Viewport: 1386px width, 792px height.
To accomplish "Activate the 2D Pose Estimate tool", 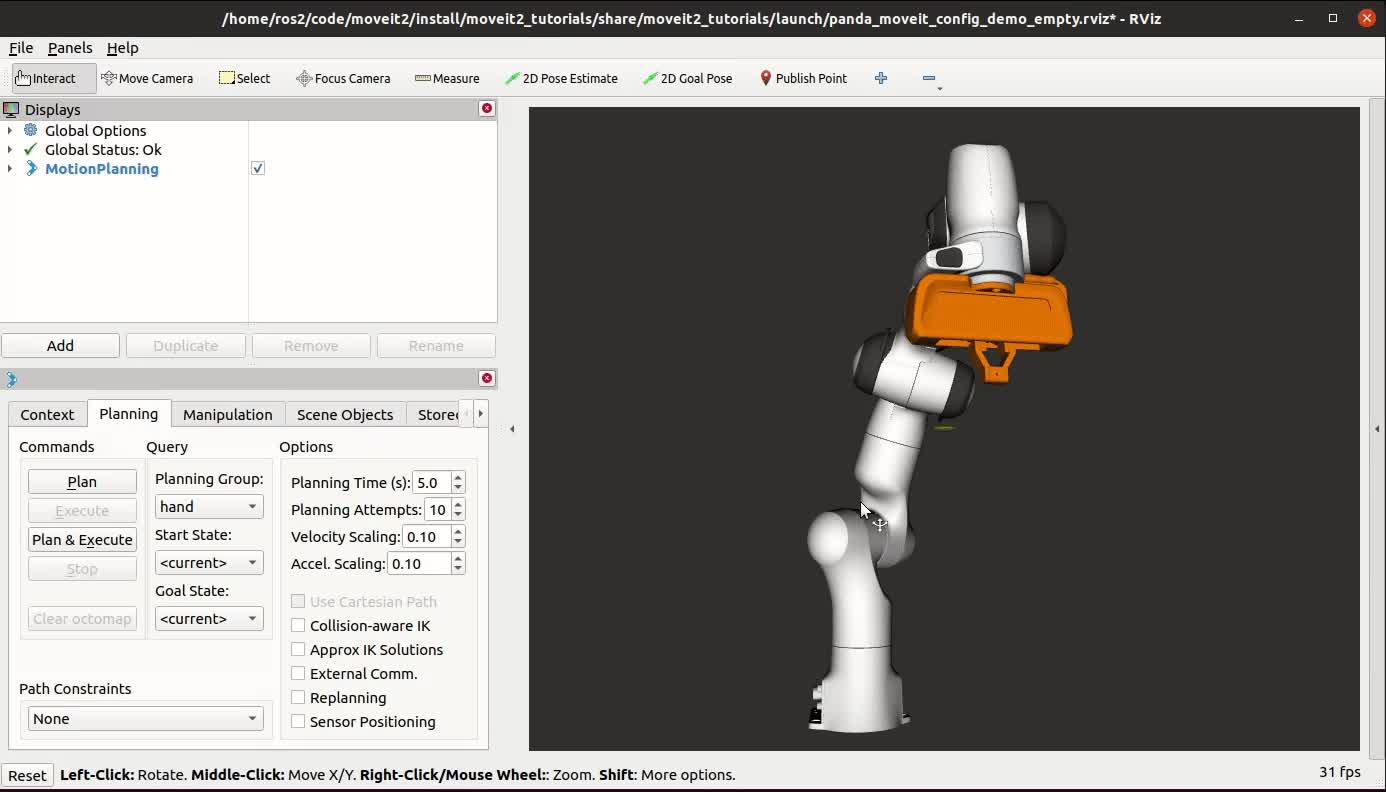I will click(561, 78).
